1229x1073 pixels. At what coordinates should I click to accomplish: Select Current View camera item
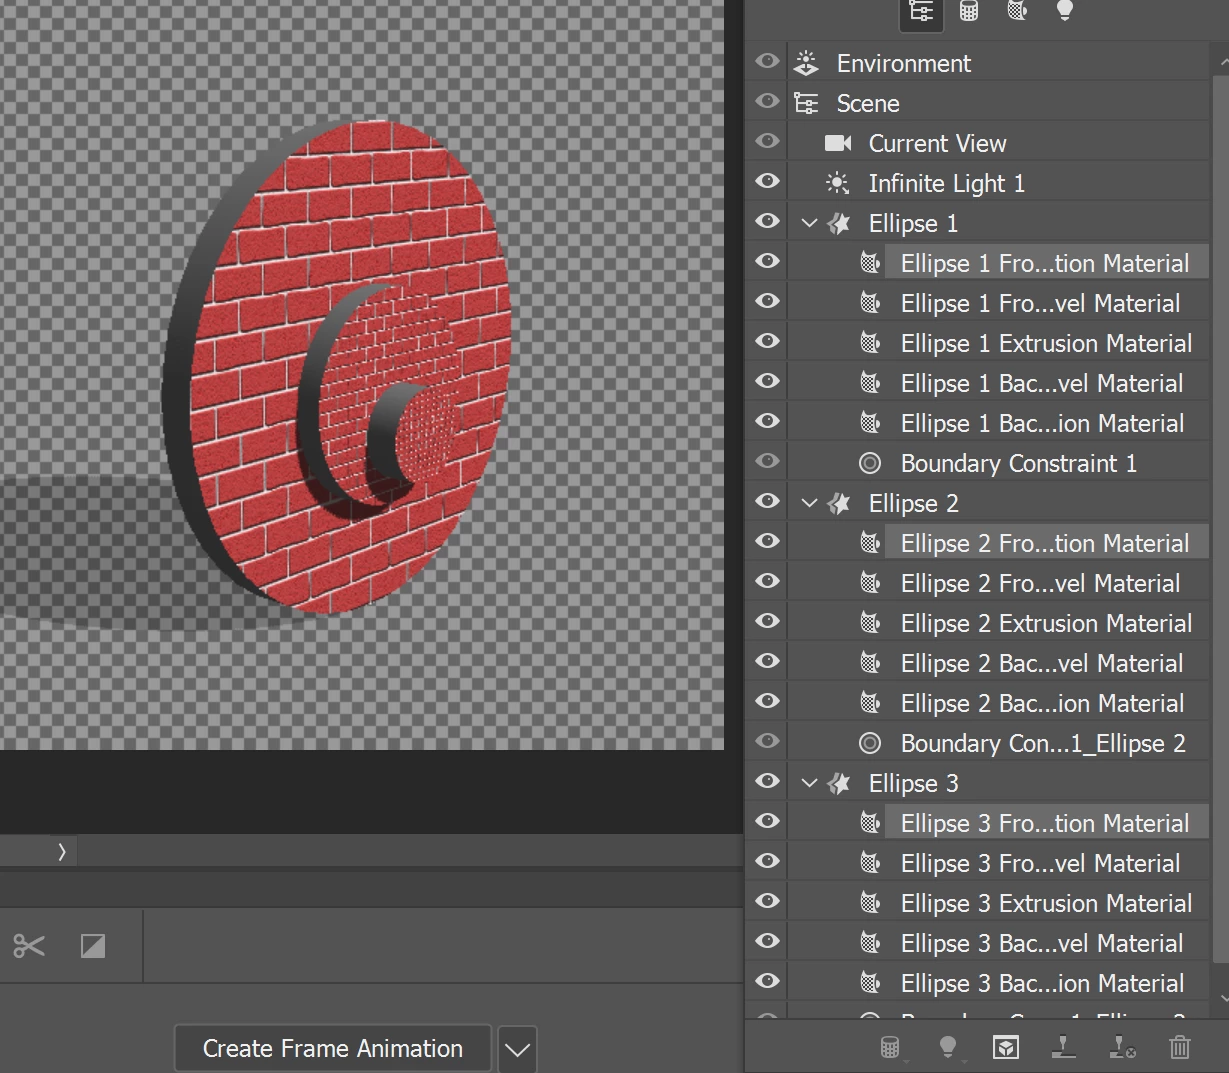coord(937,143)
